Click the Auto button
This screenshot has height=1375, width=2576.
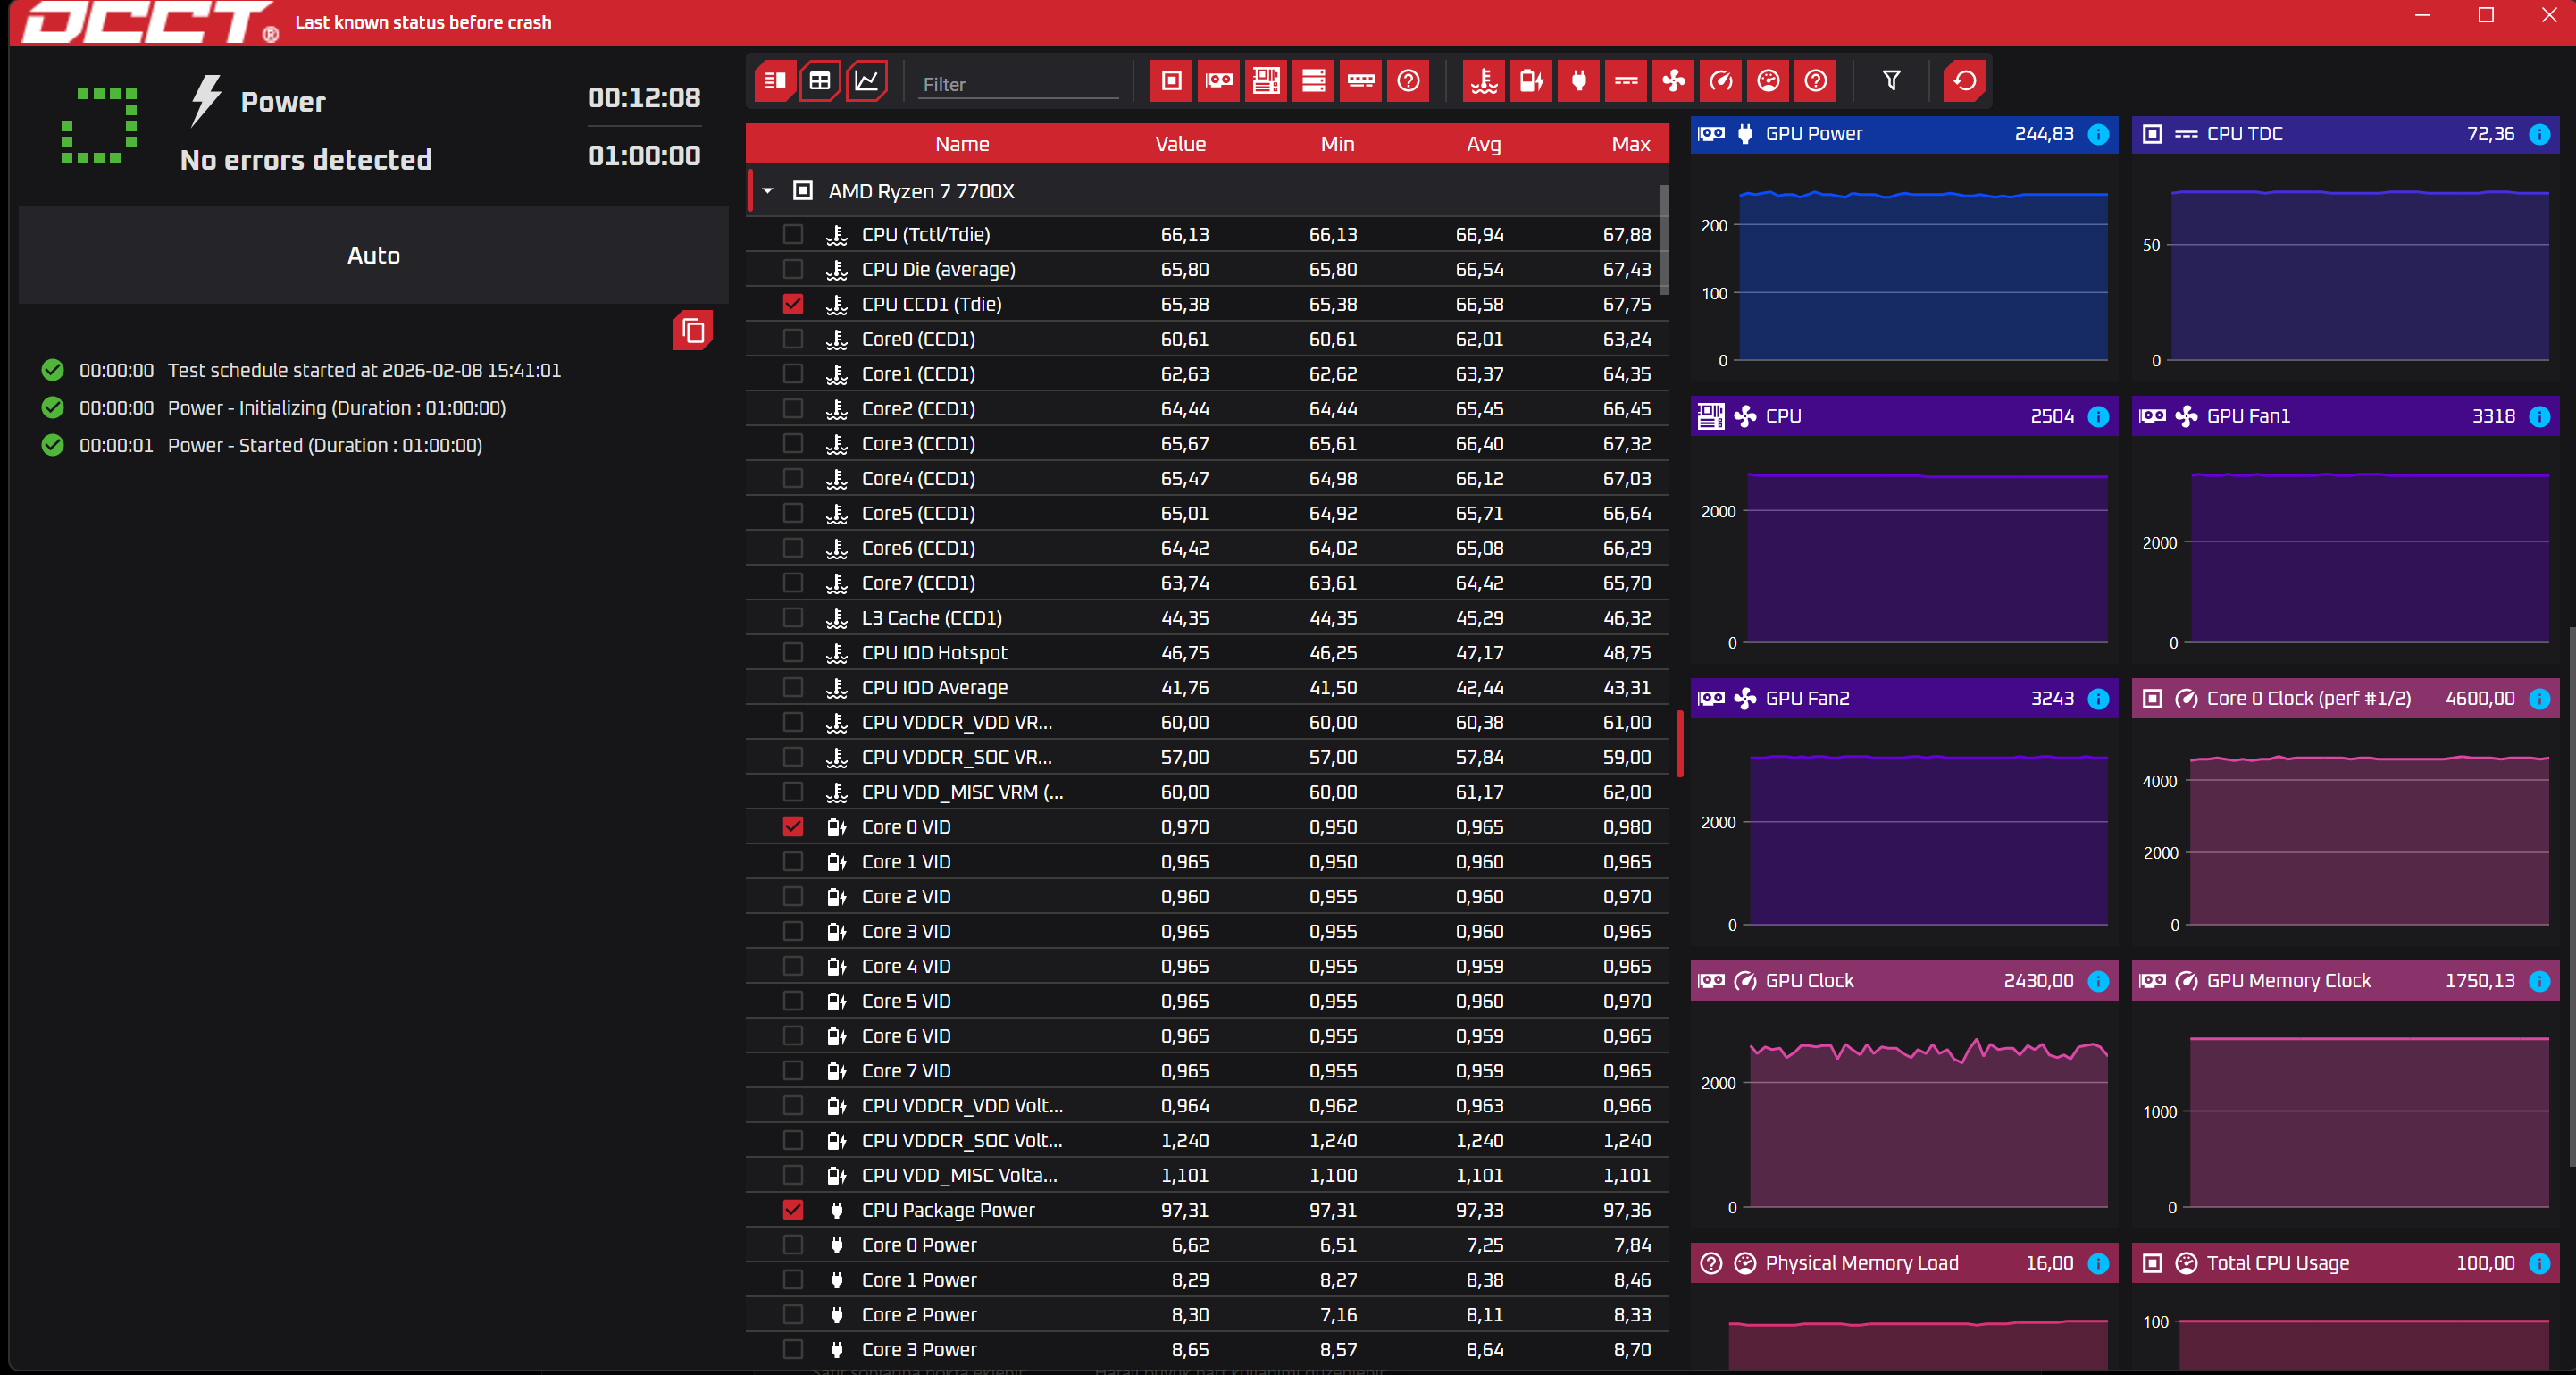pos(373,256)
